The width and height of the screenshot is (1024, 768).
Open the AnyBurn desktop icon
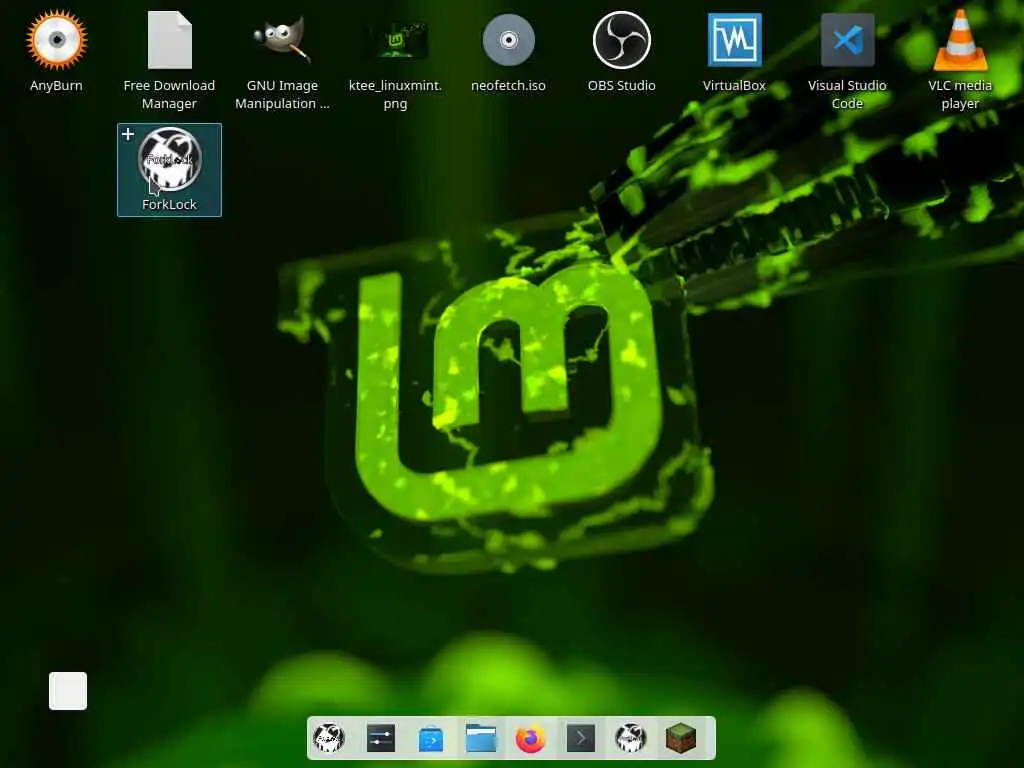pos(56,40)
